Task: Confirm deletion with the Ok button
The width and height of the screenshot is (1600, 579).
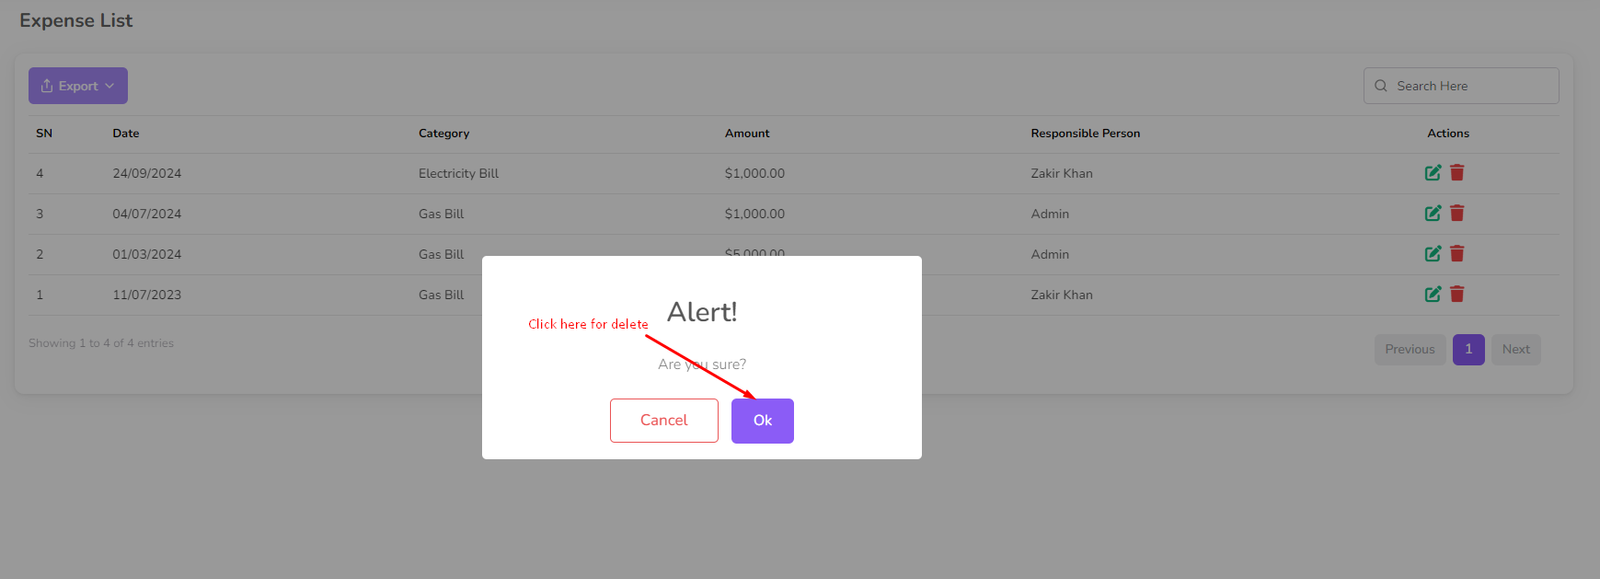Action: (x=762, y=421)
